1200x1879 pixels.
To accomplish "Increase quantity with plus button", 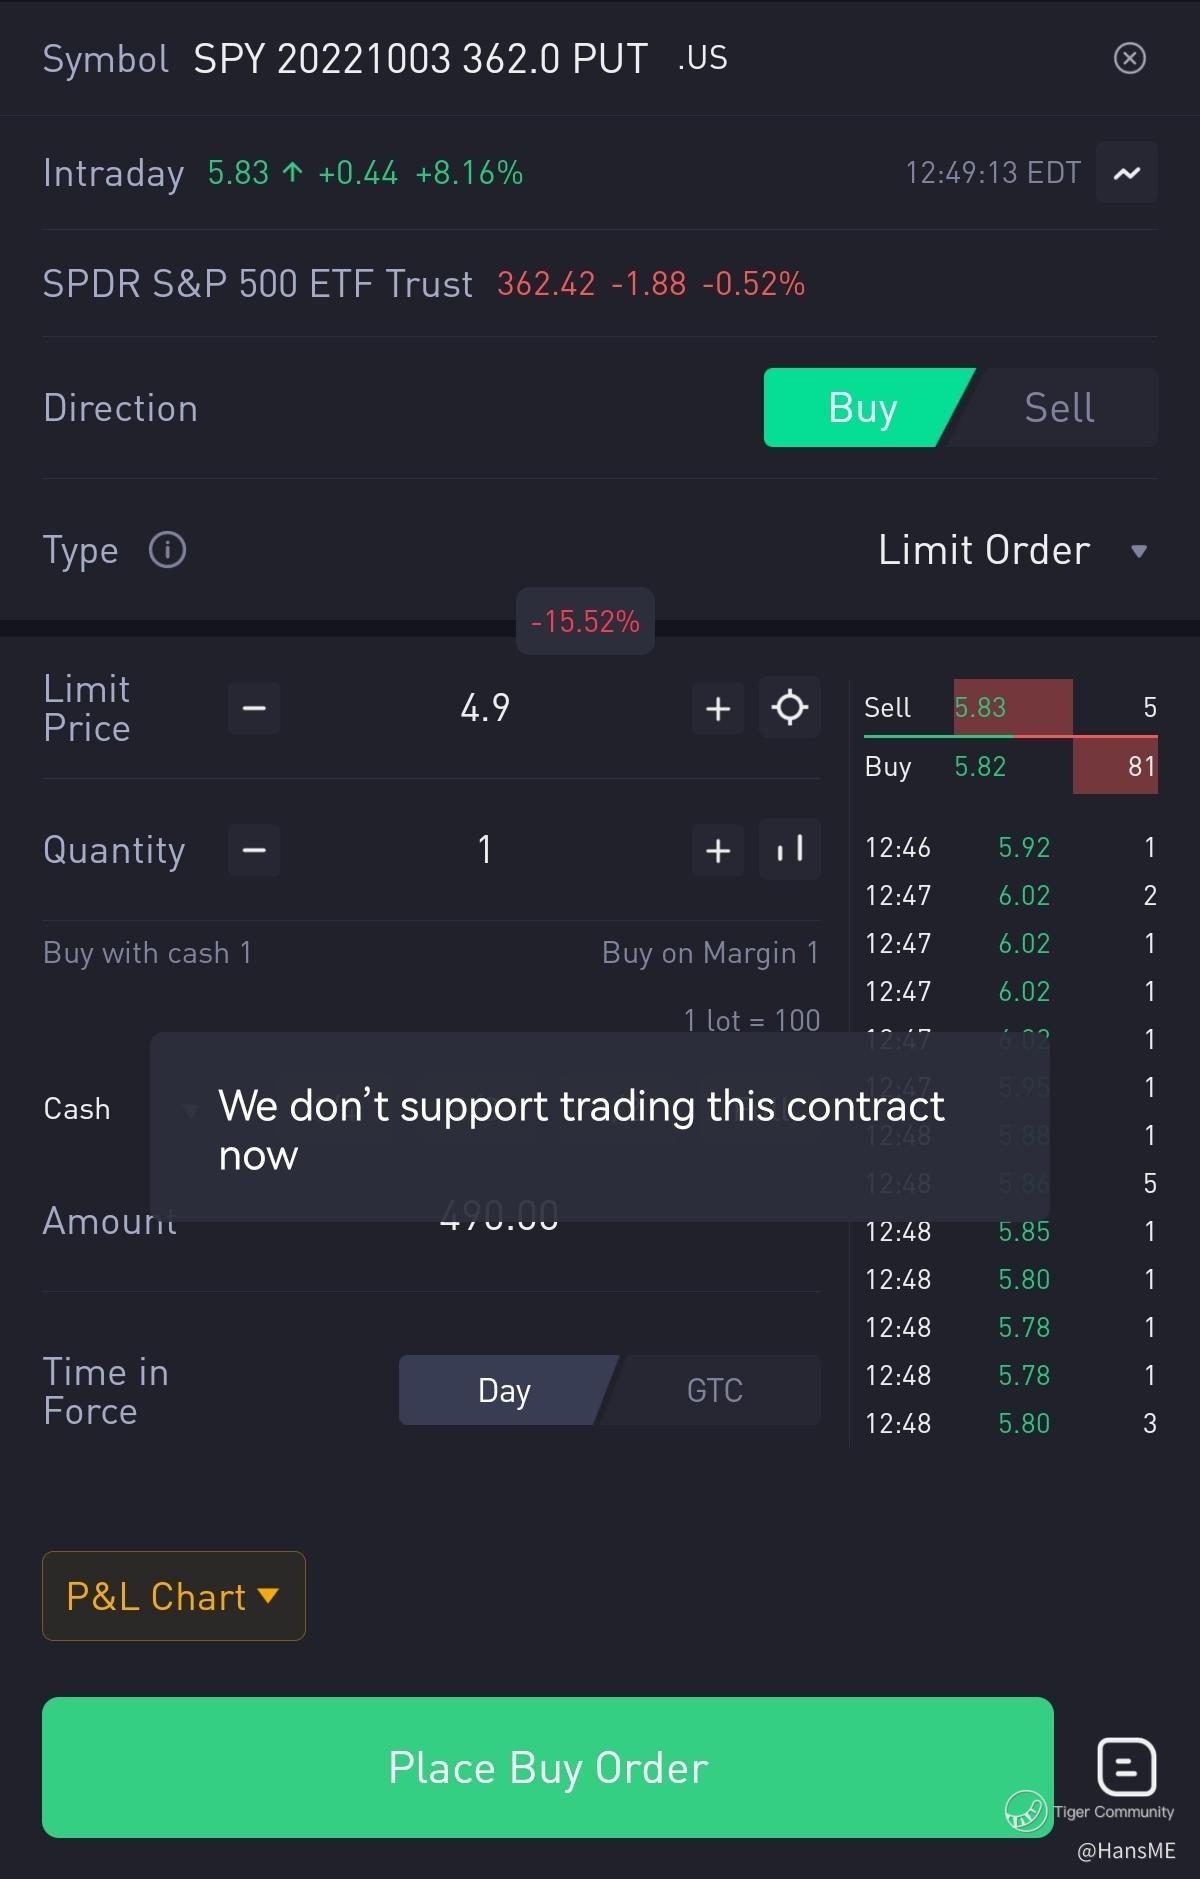I will click(718, 851).
